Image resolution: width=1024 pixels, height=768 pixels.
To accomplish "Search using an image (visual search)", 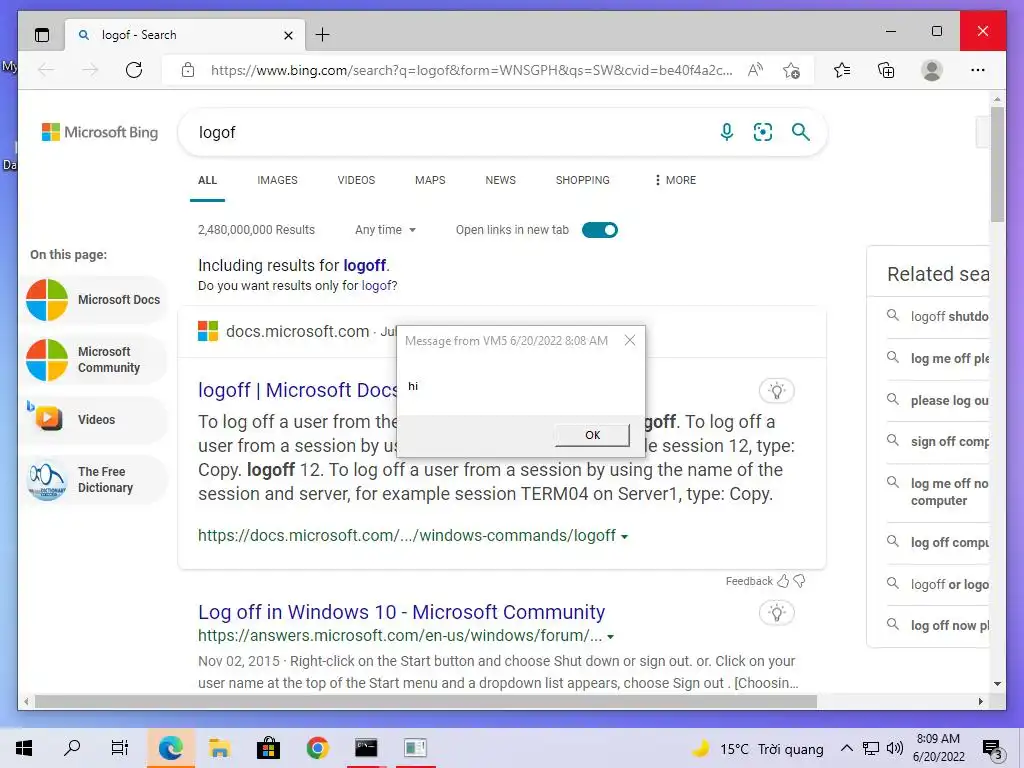I will coord(763,132).
